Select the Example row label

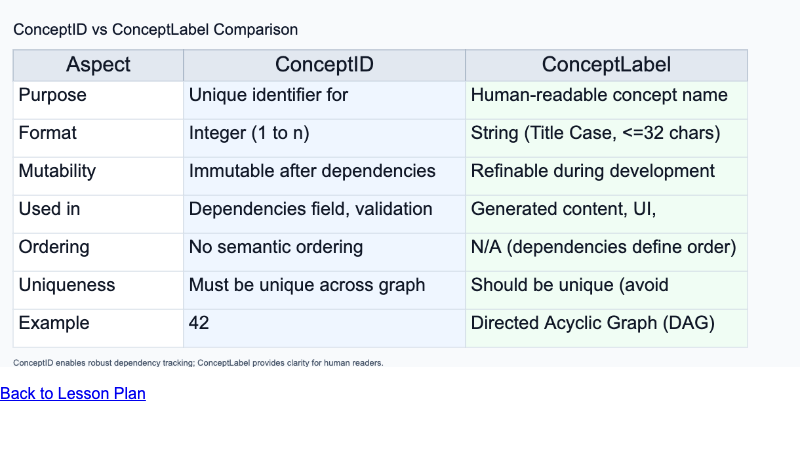[x=54, y=323]
